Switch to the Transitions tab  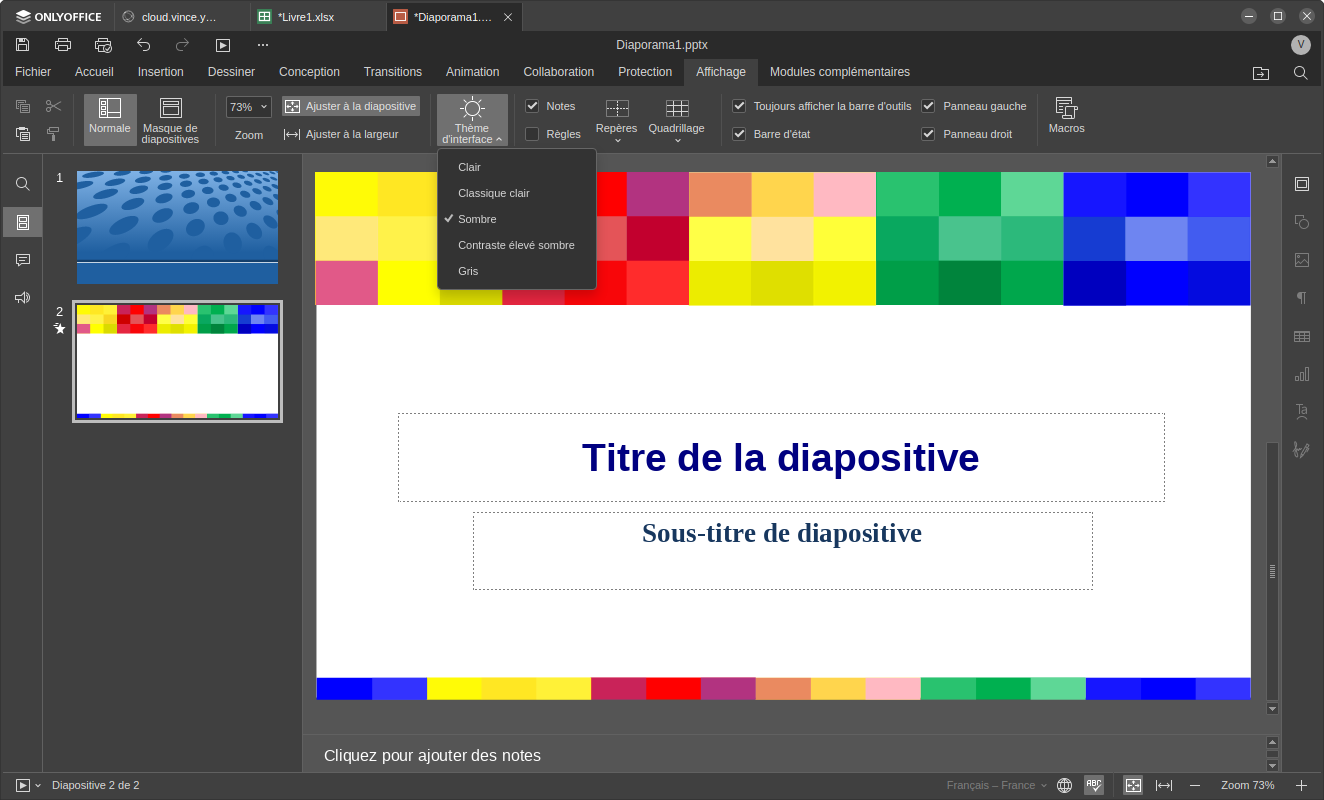pyautogui.click(x=392, y=72)
